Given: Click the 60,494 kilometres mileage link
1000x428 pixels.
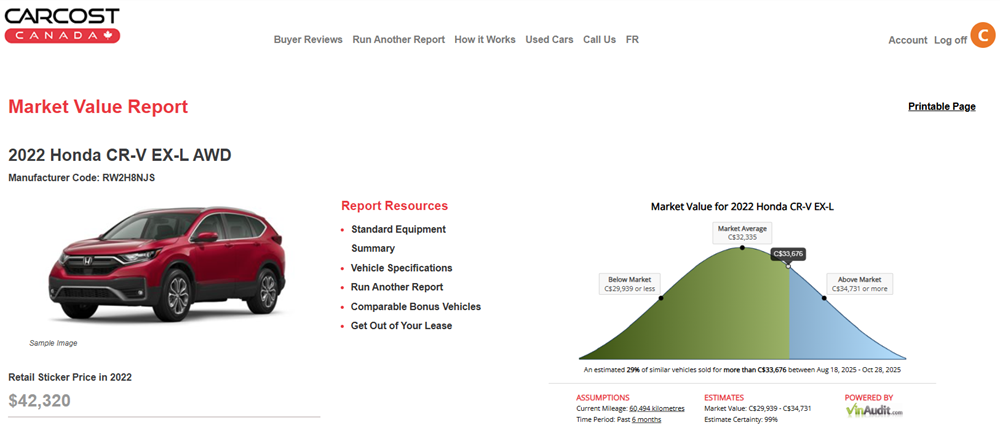Looking at the screenshot, I should (657, 408).
